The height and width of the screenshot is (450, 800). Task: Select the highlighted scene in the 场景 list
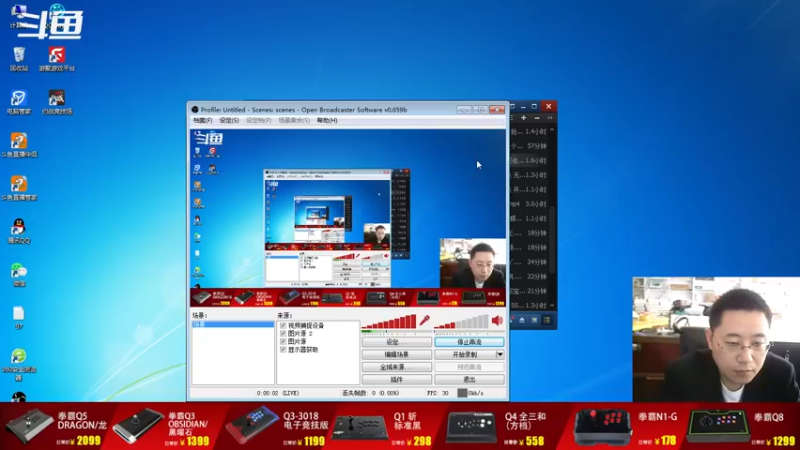[x=233, y=324]
